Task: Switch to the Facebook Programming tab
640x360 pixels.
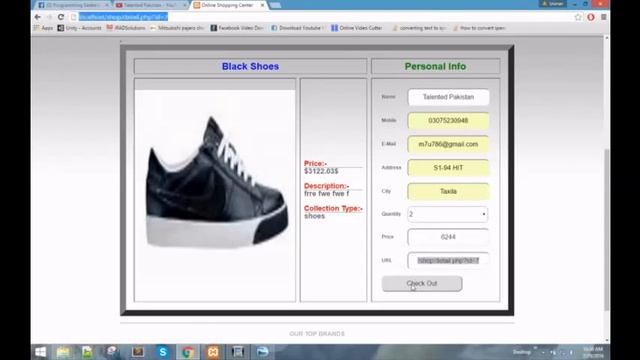Action: coord(72,5)
